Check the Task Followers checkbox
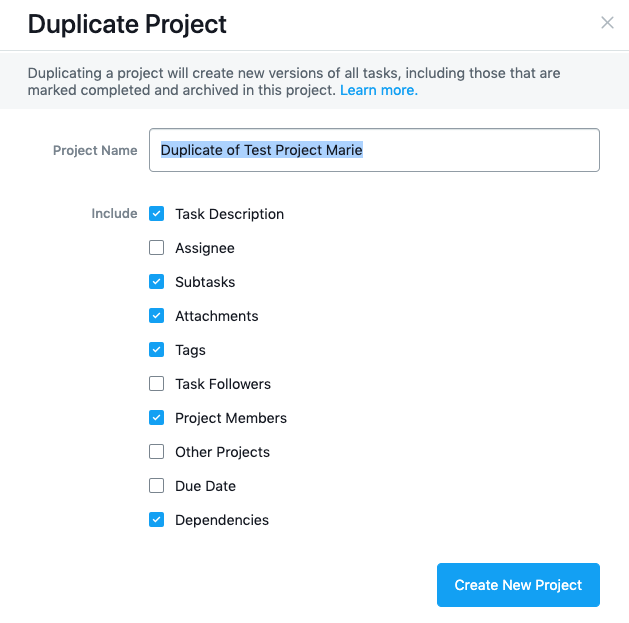This screenshot has width=629, height=623. tap(156, 384)
